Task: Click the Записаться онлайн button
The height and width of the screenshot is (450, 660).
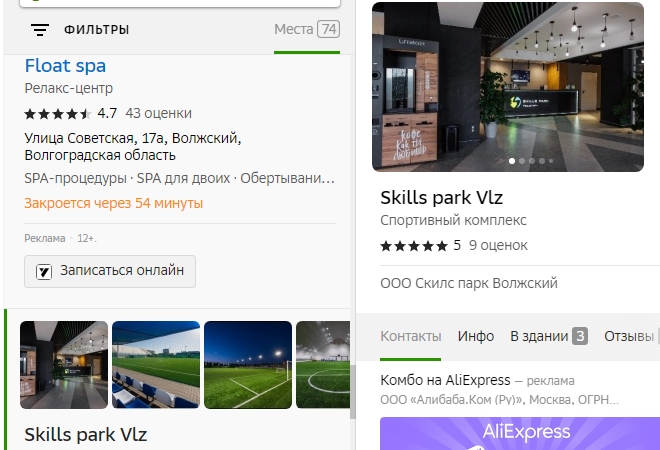Action: [x=110, y=270]
